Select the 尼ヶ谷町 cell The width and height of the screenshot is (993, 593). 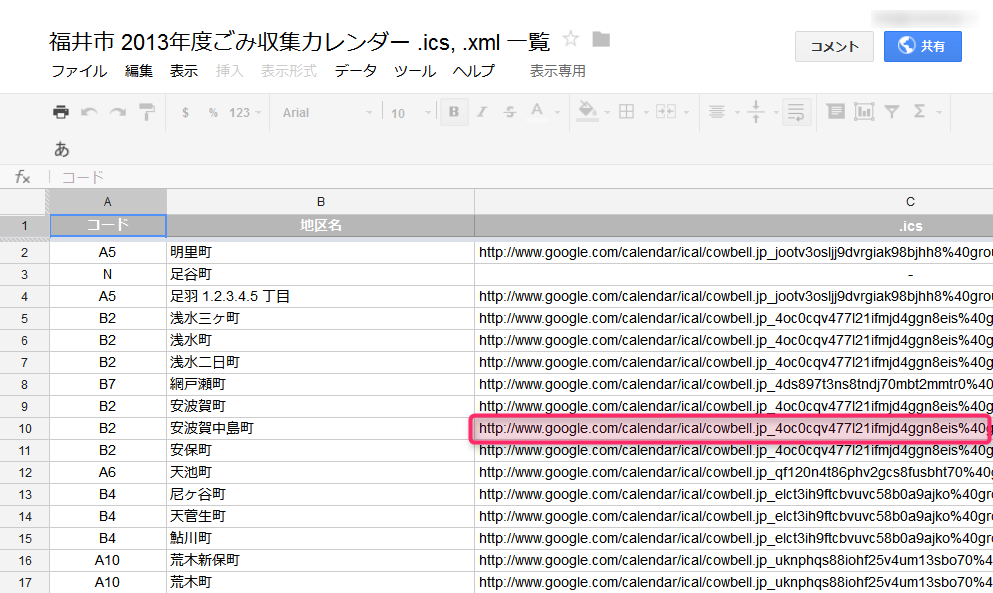pyautogui.click(x=320, y=495)
